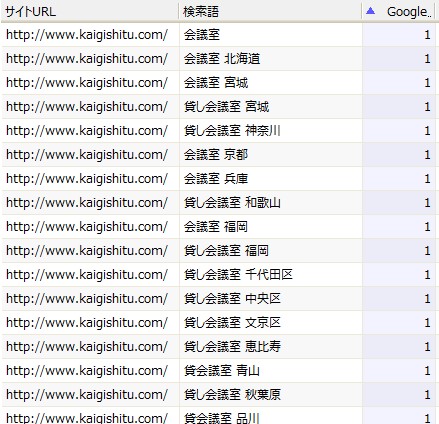Select the 貸会議室 青山 row
This screenshot has width=439, height=424.
click(x=218, y=371)
